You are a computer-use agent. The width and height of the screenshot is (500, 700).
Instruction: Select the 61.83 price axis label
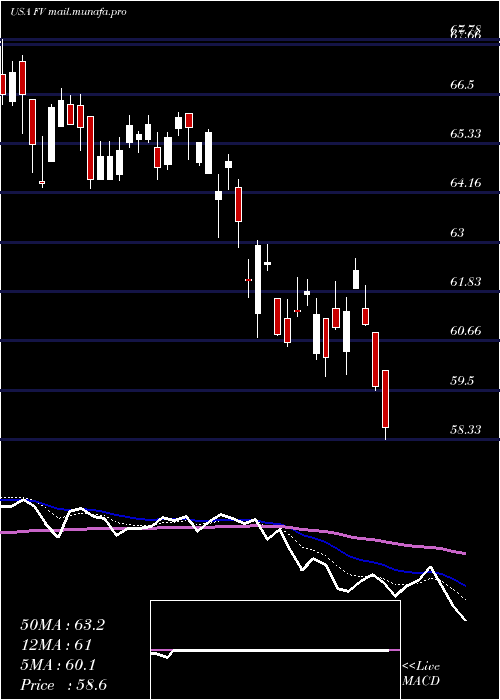click(x=466, y=282)
